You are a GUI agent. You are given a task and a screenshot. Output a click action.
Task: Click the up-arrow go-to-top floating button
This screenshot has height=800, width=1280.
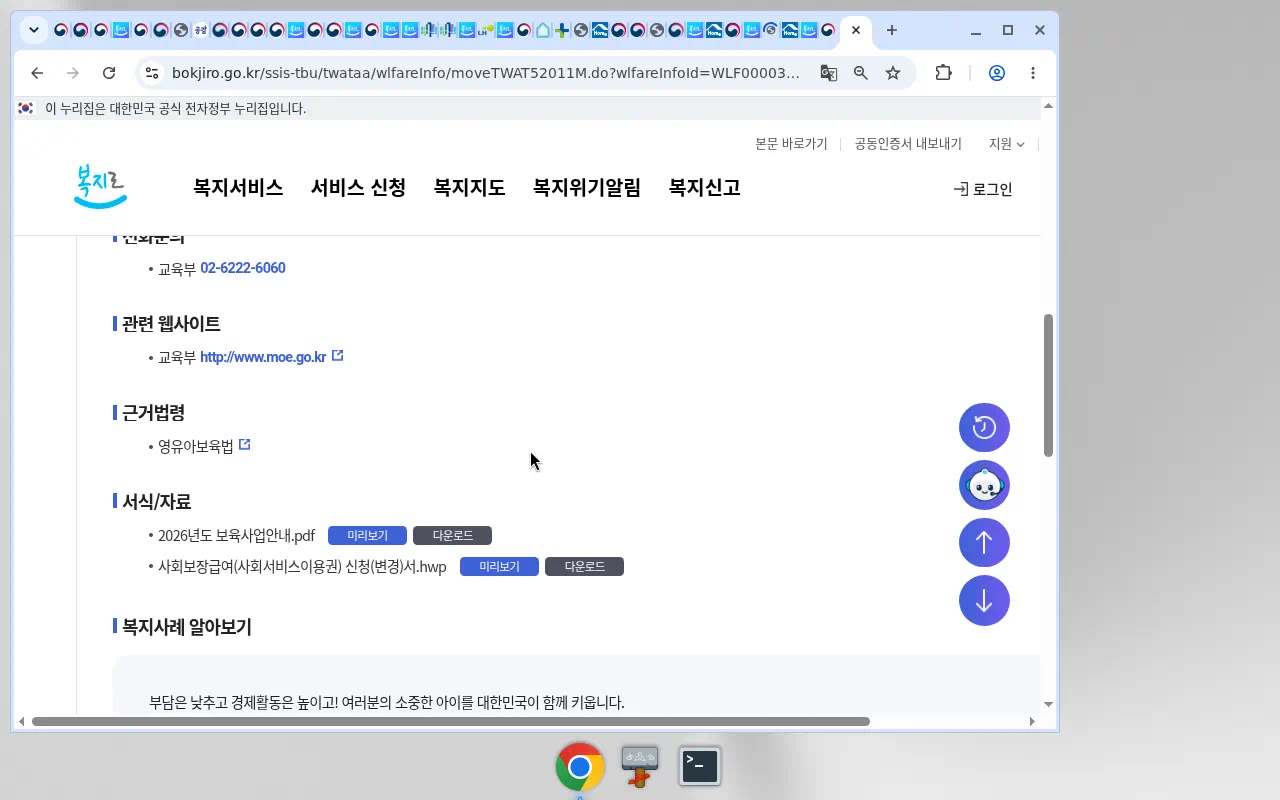click(984, 543)
